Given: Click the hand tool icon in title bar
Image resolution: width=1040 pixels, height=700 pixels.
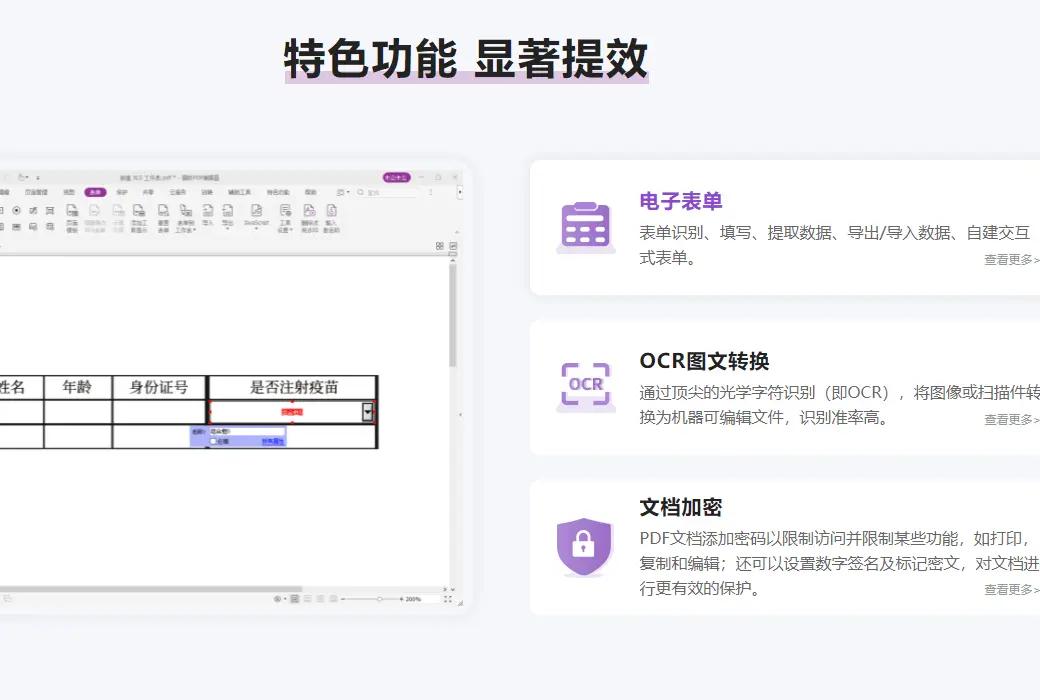Looking at the screenshot, I should 21,178.
